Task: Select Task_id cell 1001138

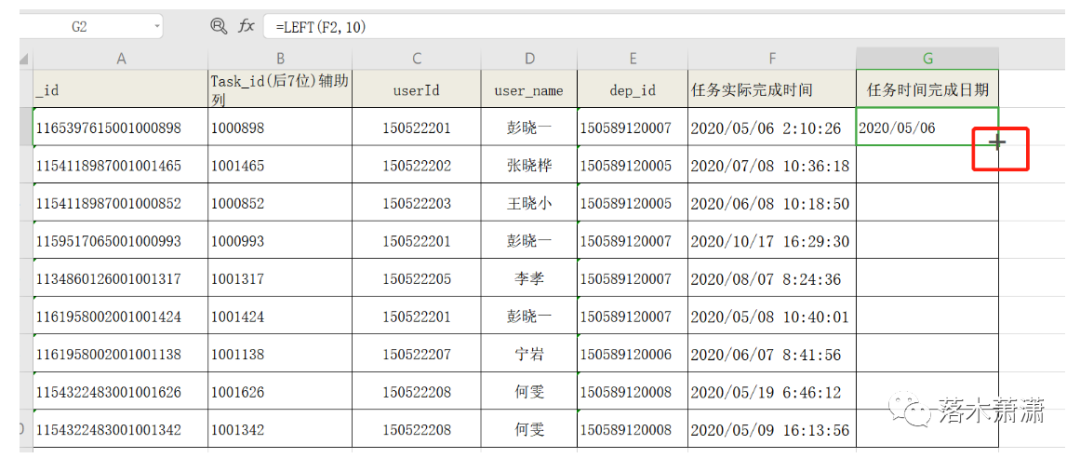Action: [x=280, y=354]
